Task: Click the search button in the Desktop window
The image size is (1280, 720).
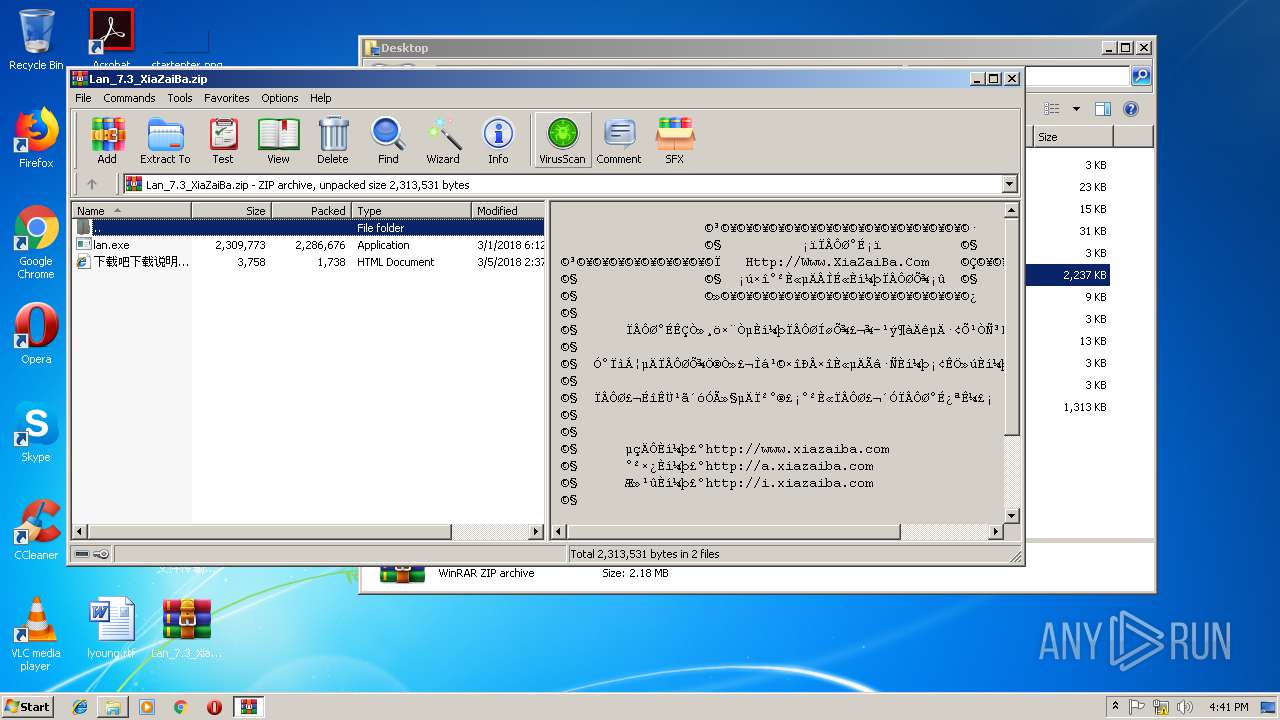Action: click(x=1140, y=77)
